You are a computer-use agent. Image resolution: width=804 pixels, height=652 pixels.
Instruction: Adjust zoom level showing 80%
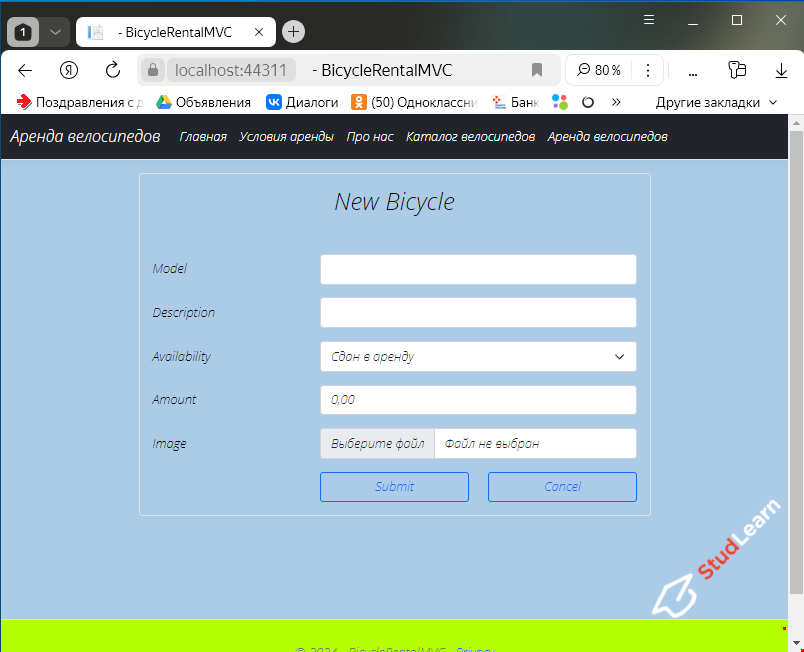(x=598, y=70)
